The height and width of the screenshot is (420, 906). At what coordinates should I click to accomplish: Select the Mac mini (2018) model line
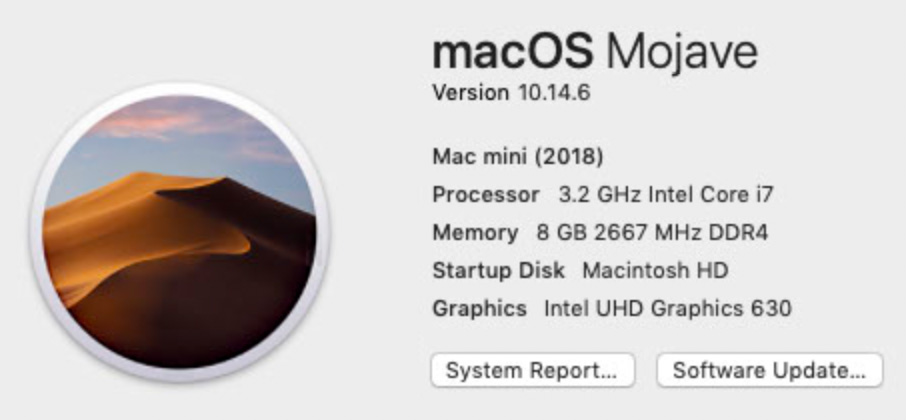click(x=518, y=157)
